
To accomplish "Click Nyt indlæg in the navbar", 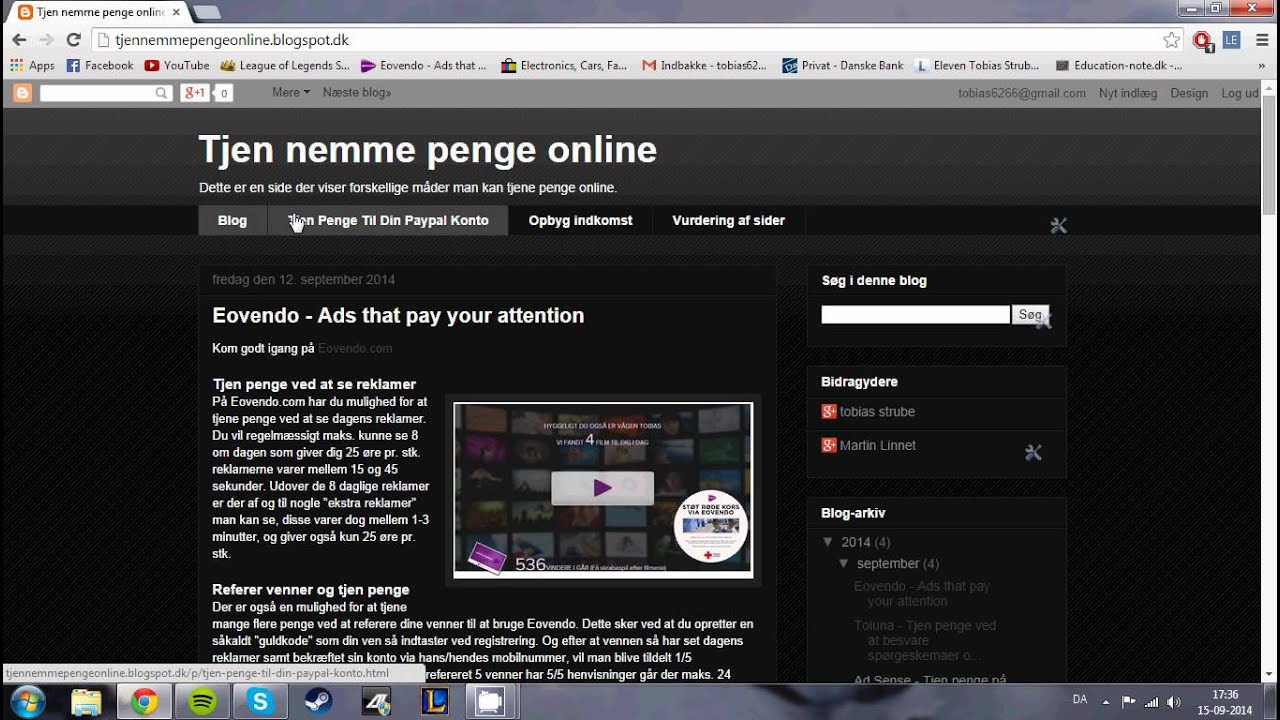I will [1128, 93].
